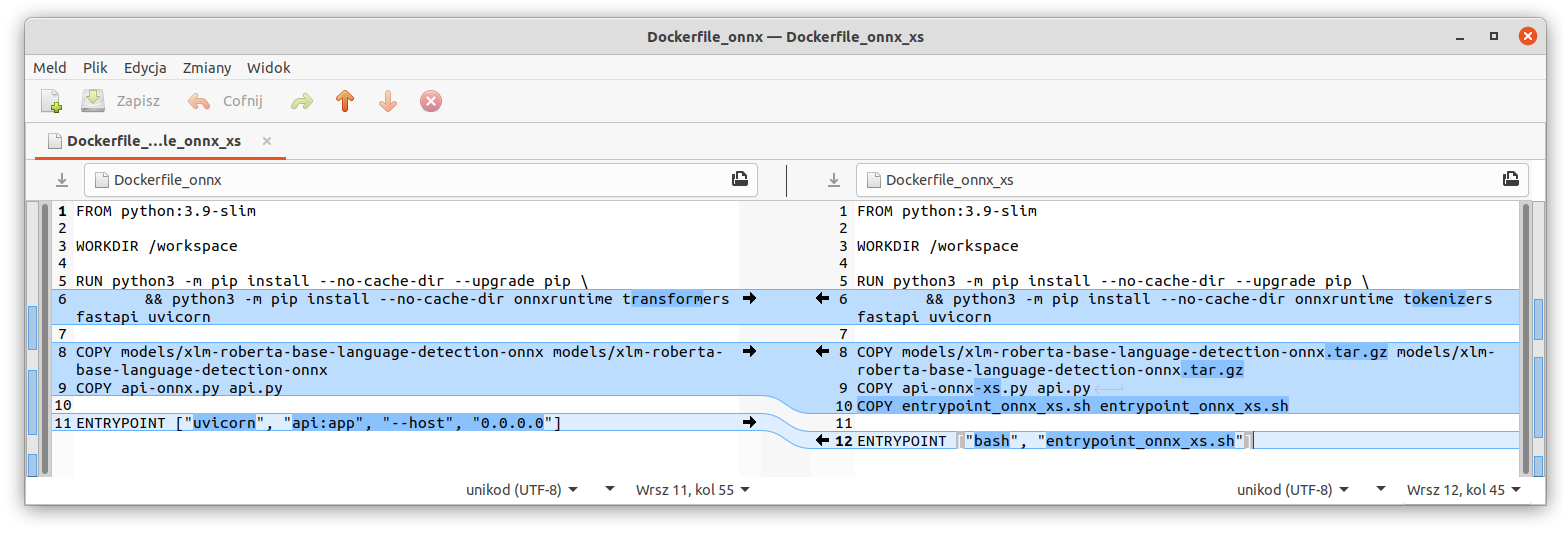The width and height of the screenshot is (1563, 534).
Task: Click the Dockerfile_onnx_xs file chooser field
Action: (x=1192, y=180)
